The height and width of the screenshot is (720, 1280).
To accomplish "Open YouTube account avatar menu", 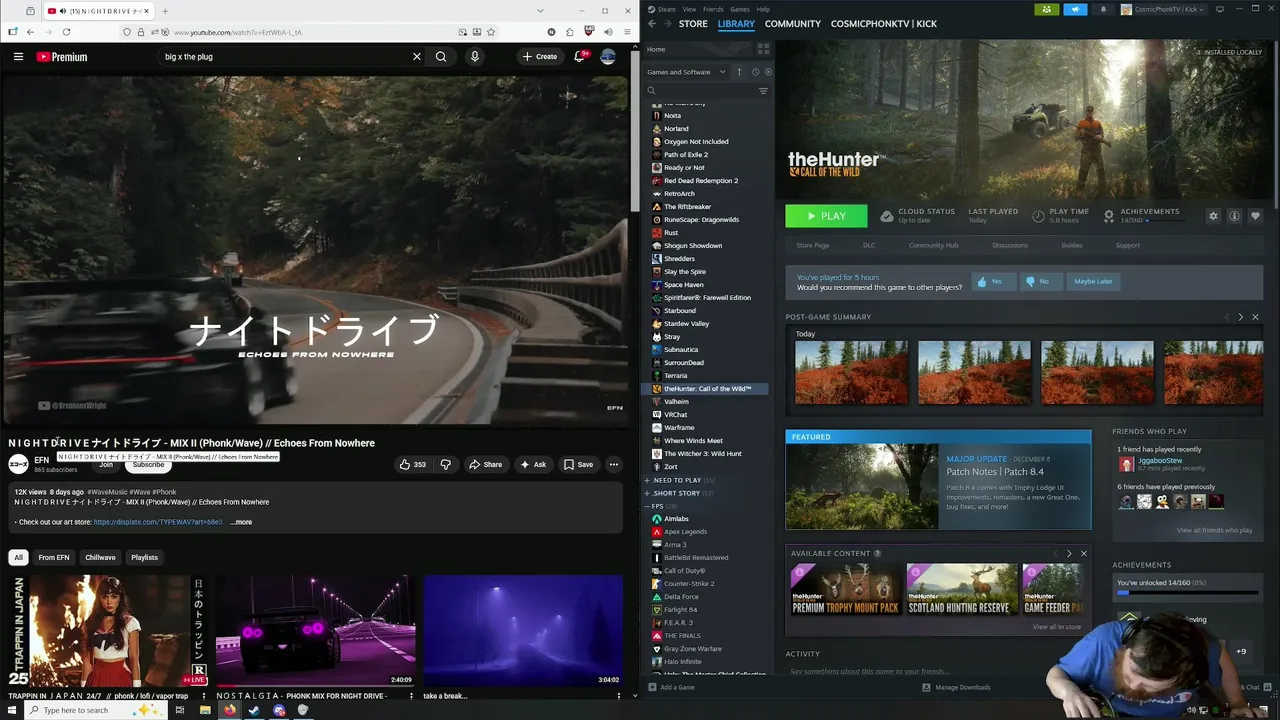I will (608, 57).
